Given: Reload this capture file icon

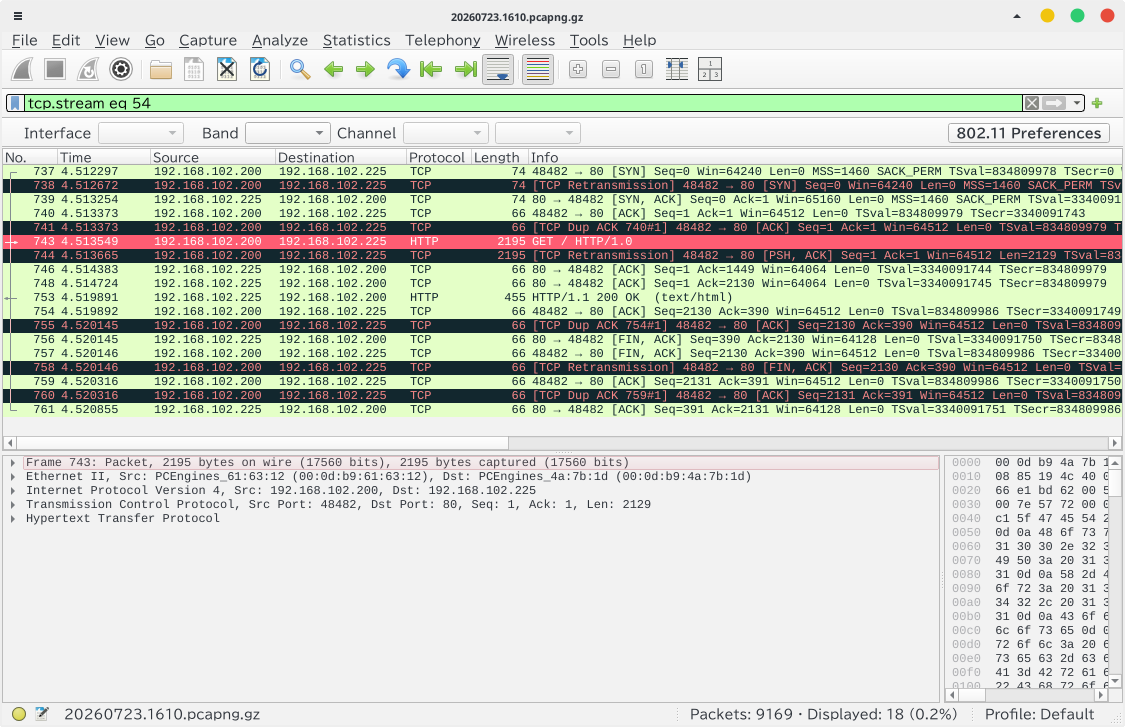Looking at the screenshot, I should 260,70.
